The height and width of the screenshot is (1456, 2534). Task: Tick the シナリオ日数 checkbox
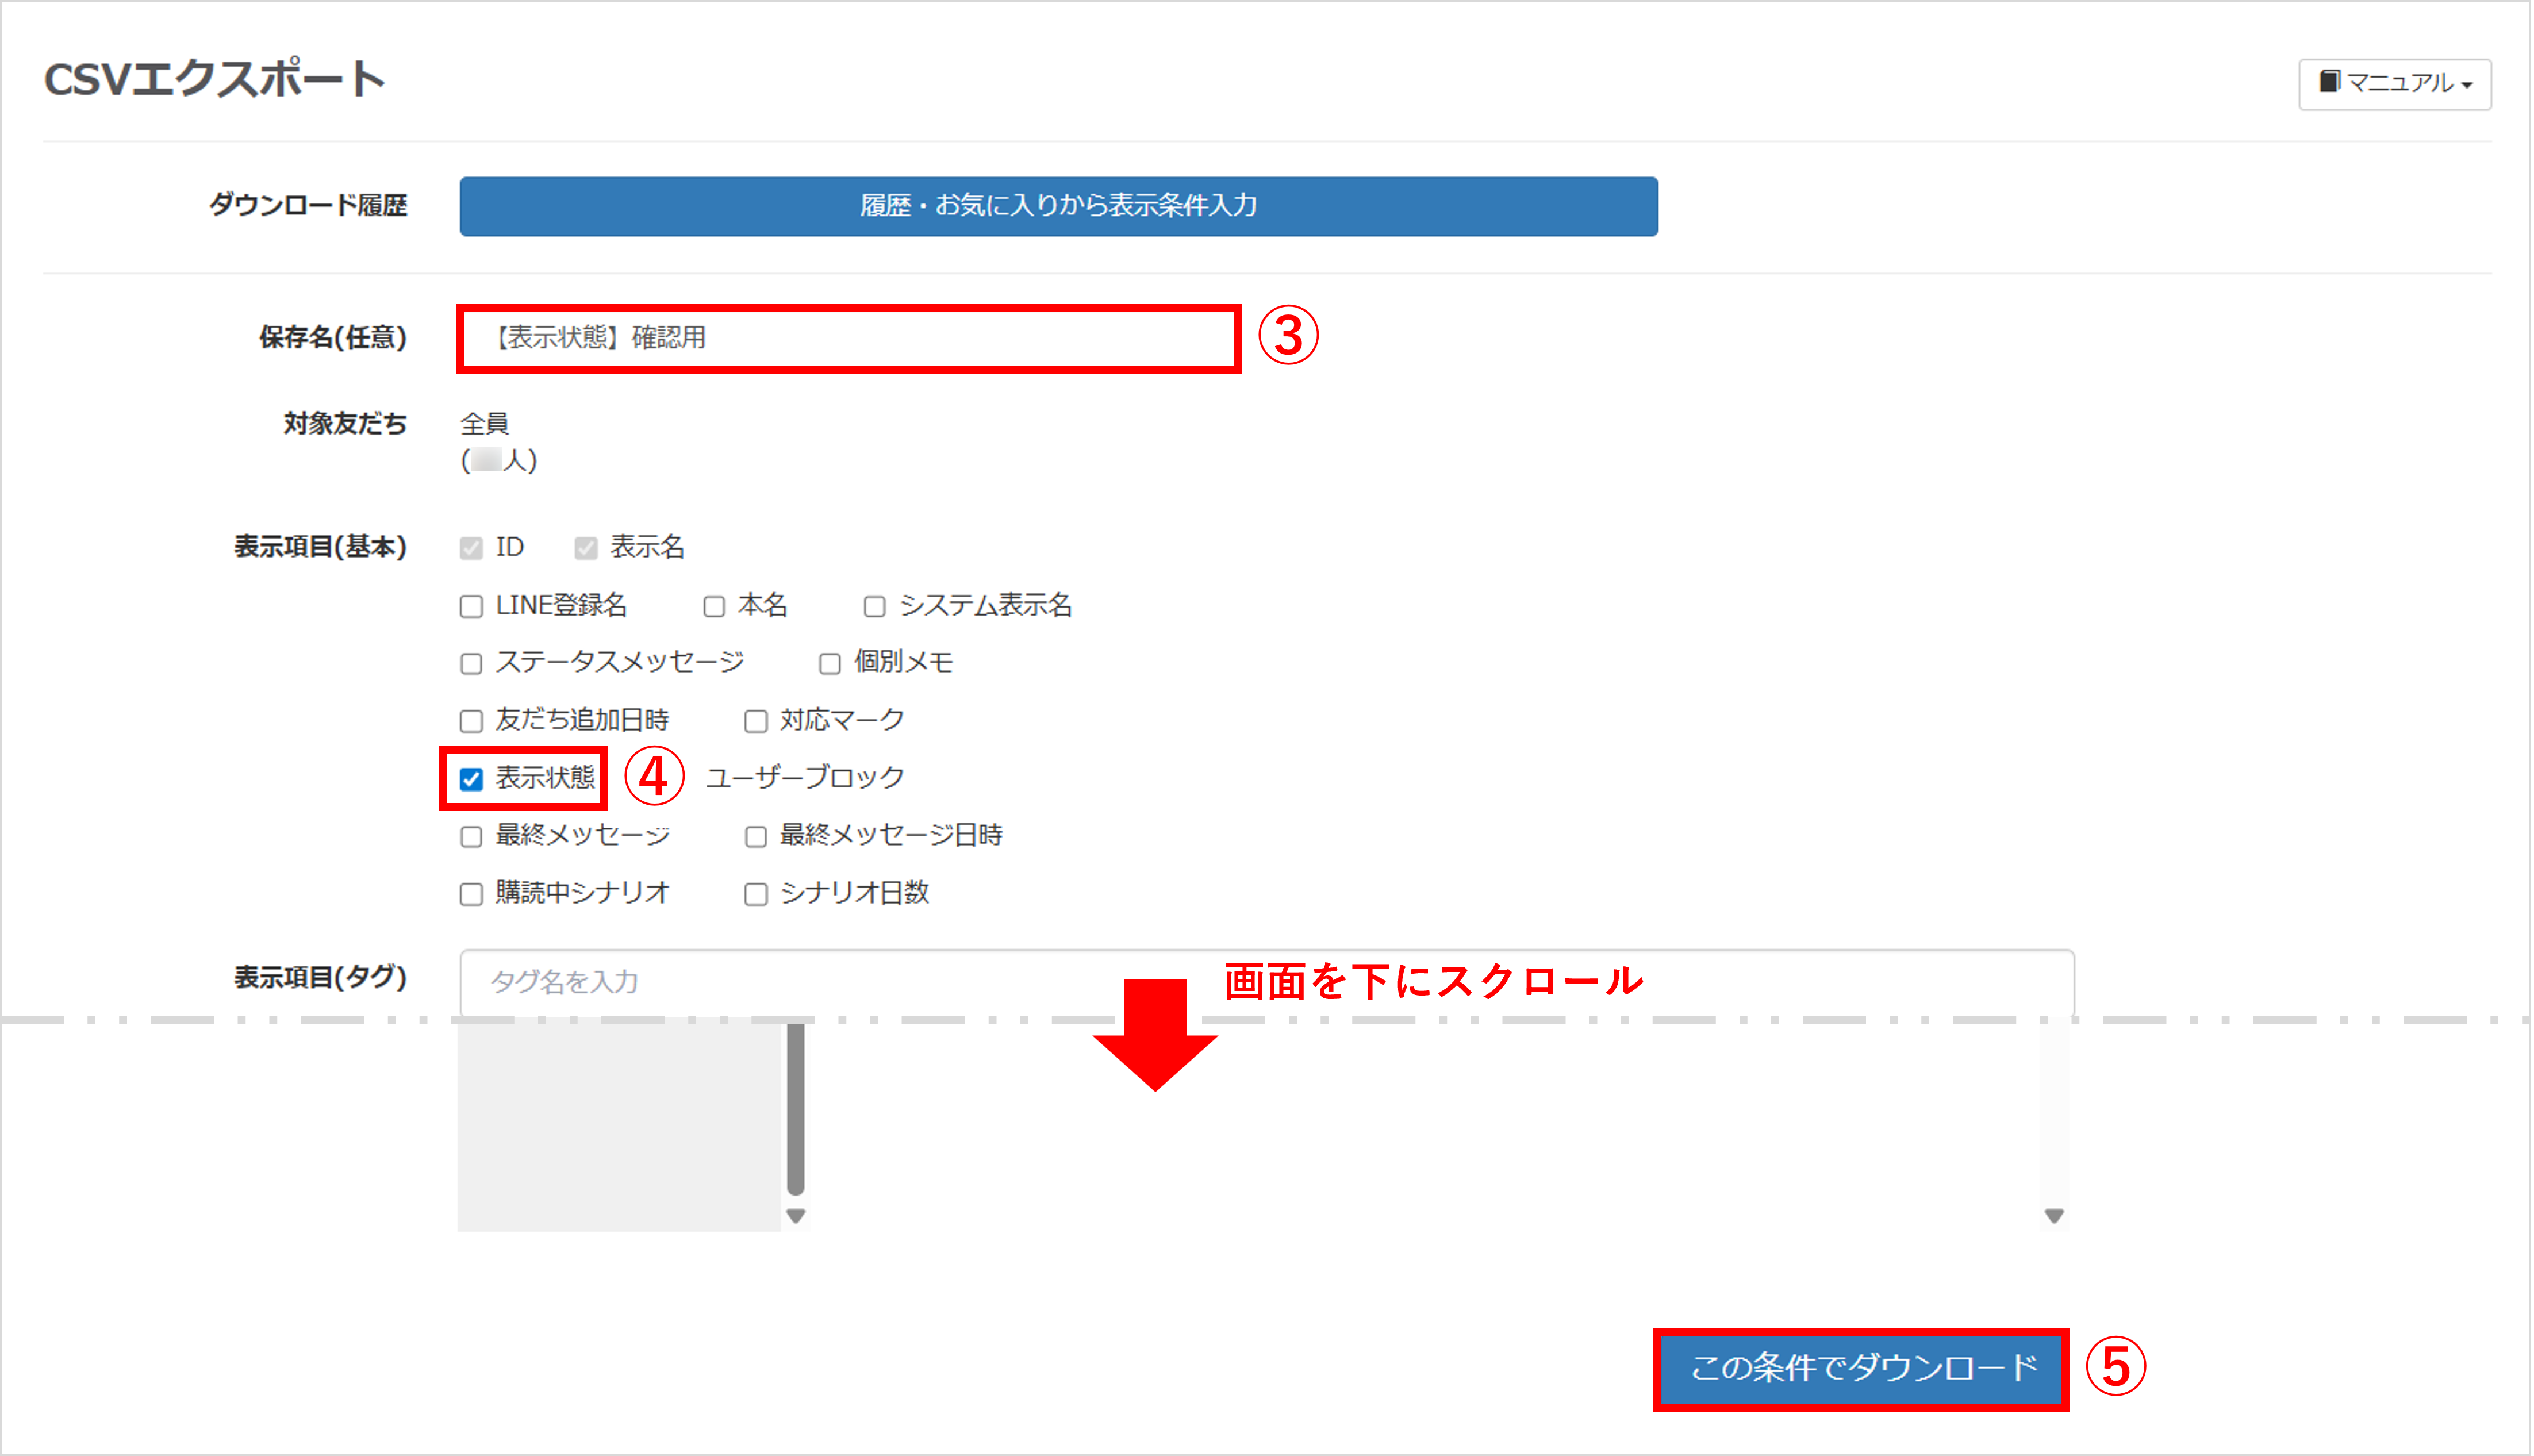pos(756,894)
